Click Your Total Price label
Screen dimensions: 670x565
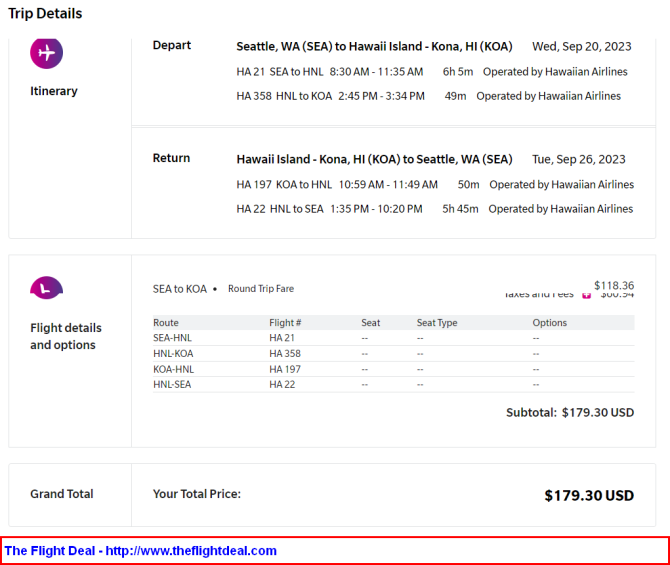tap(197, 494)
